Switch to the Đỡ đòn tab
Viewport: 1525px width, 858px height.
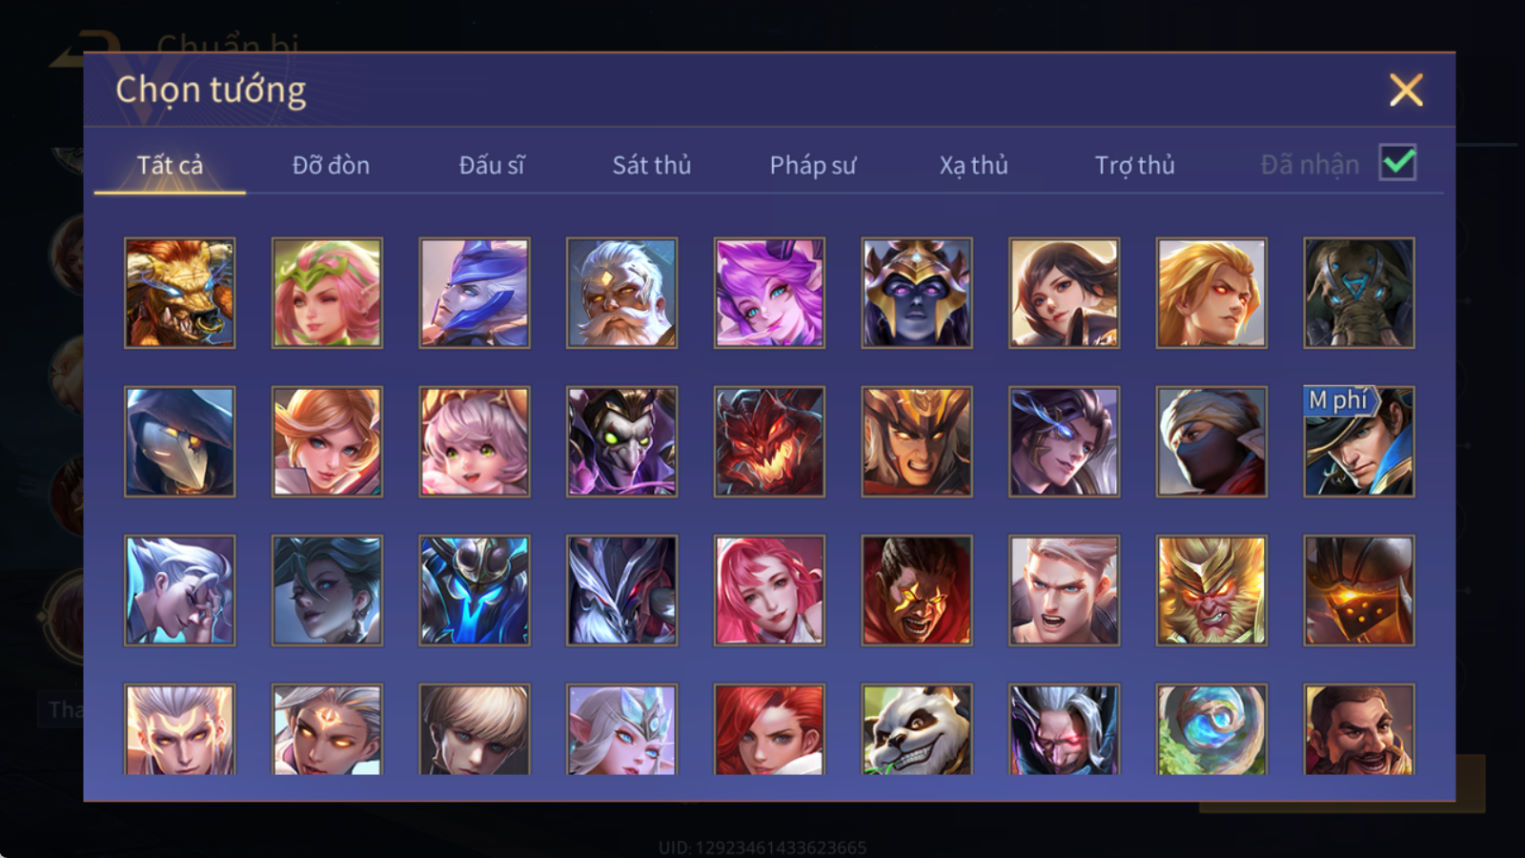point(331,165)
